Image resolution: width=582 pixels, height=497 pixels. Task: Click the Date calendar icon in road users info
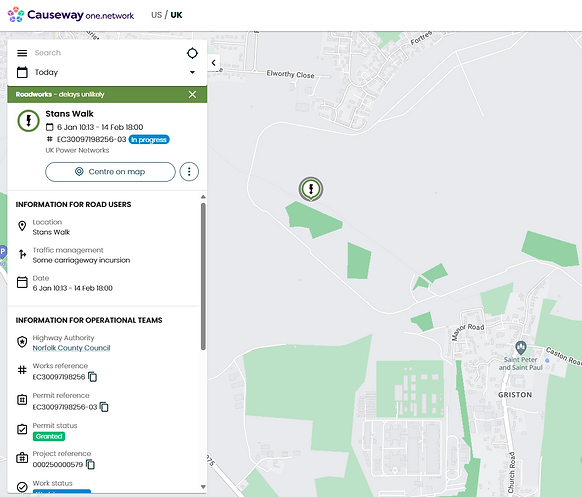point(22,282)
